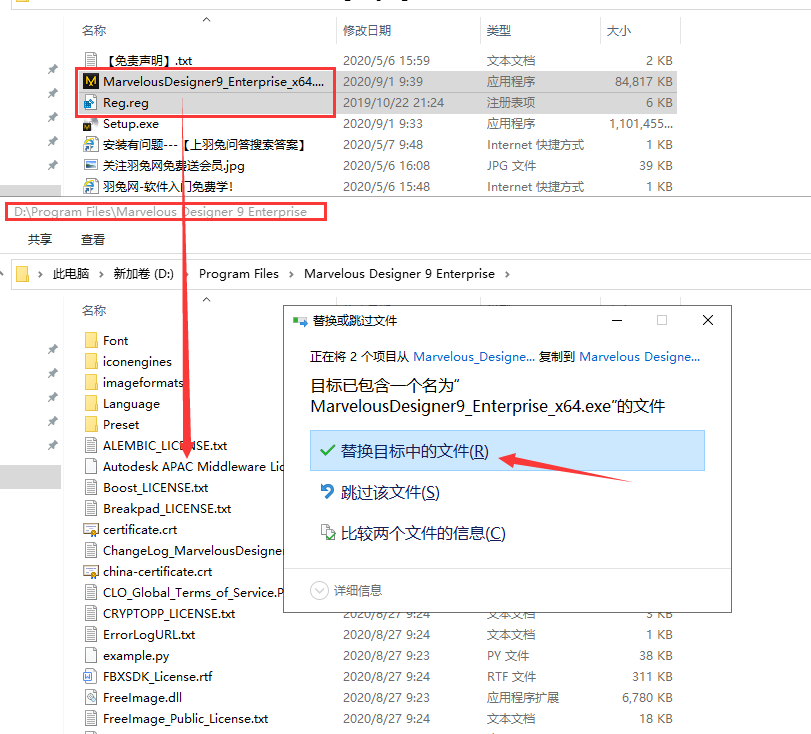The image size is (811, 734).
Task: Click the 安装有问题 shortcut icon
Action: coord(91,144)
